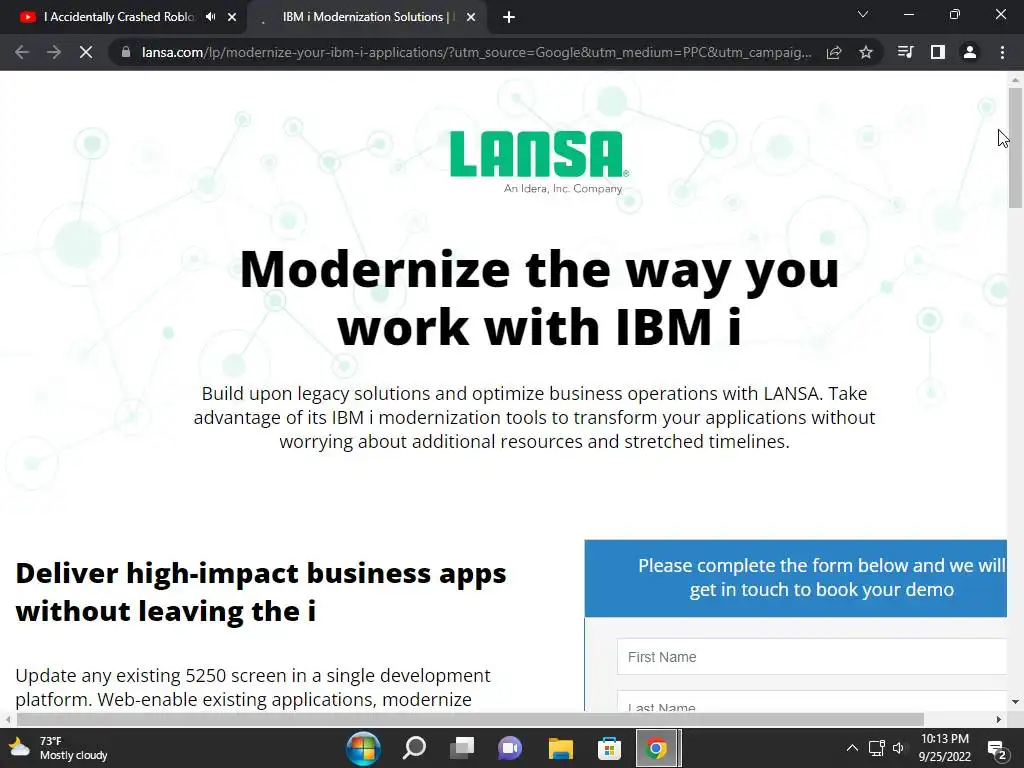Open a new browser tab
Screen dimensions: 1024x768
click(509, 17)
